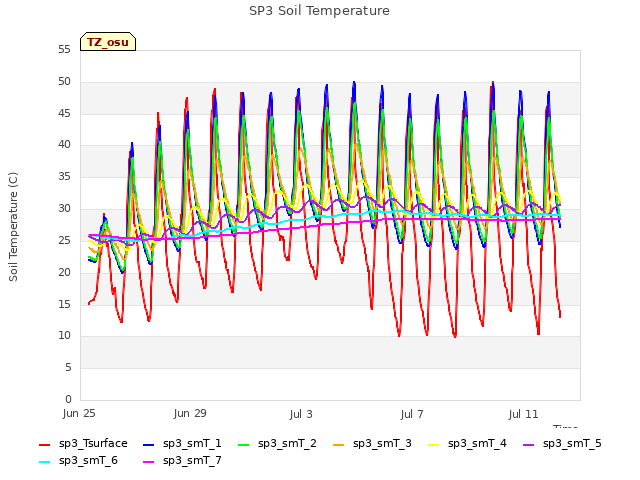Toggle sp3_smT_6 series in legend

pyautogui.click(x=78, y=460)
